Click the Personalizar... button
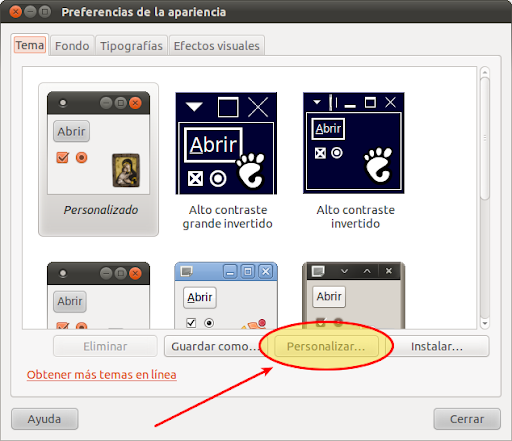The image size is (512, 441). point(326,346)
